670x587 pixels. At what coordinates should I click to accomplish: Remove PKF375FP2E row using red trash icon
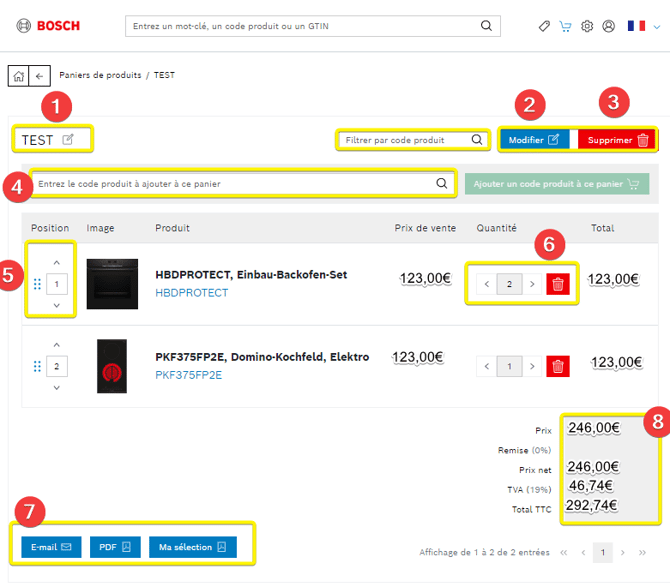click(558, 367)
